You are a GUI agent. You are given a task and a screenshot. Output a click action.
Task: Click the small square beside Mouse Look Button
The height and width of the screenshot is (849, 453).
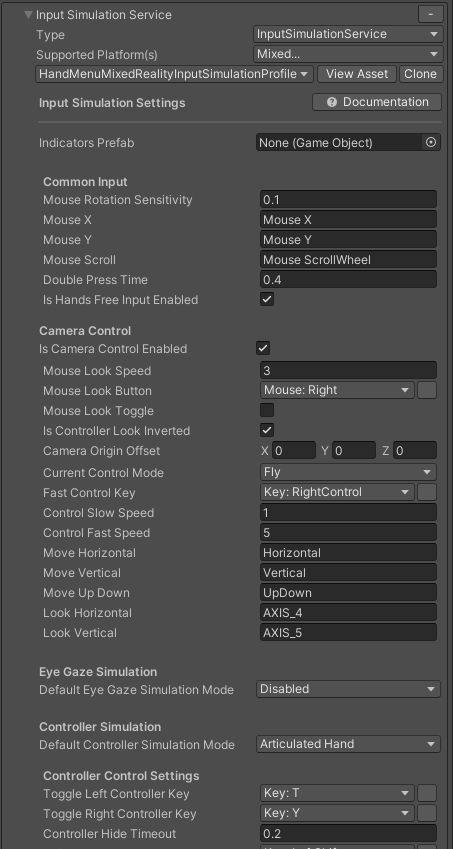click(427, 390)
